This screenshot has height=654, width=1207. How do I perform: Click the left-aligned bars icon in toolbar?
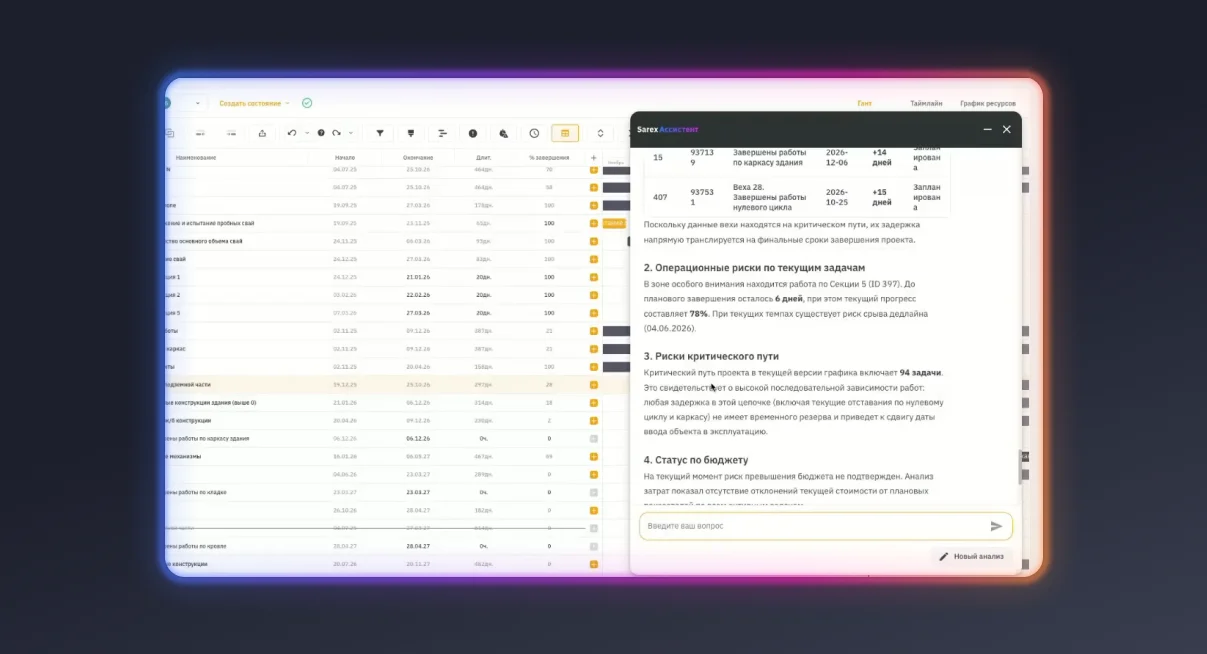(442, 133)
